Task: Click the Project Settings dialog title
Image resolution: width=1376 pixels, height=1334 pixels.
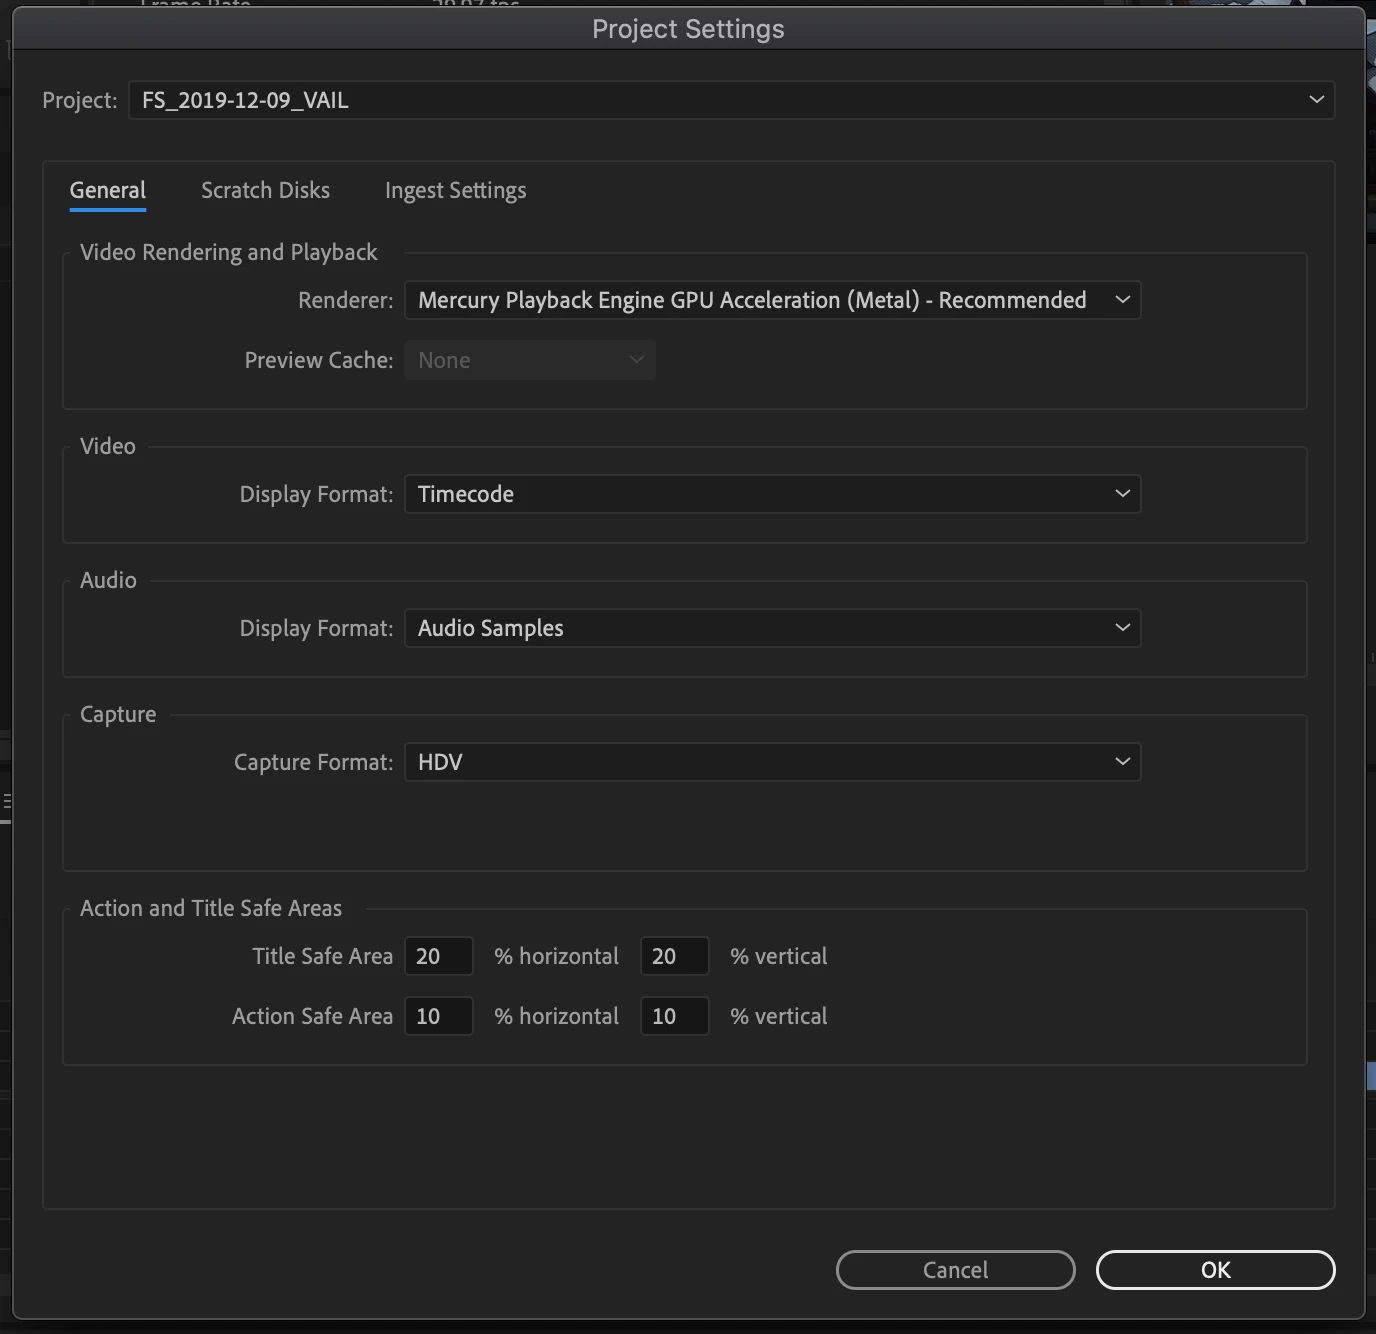Action: tap(688, 29)
